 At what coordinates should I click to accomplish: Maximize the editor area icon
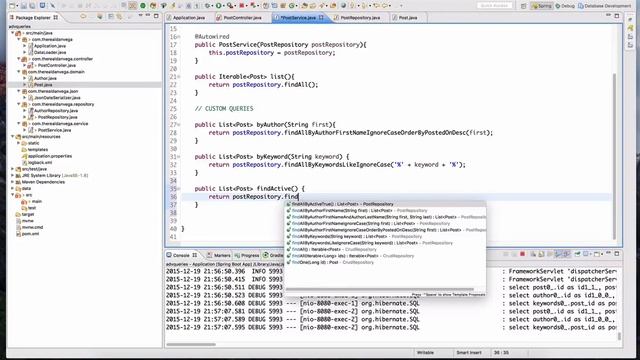[617, 16]
